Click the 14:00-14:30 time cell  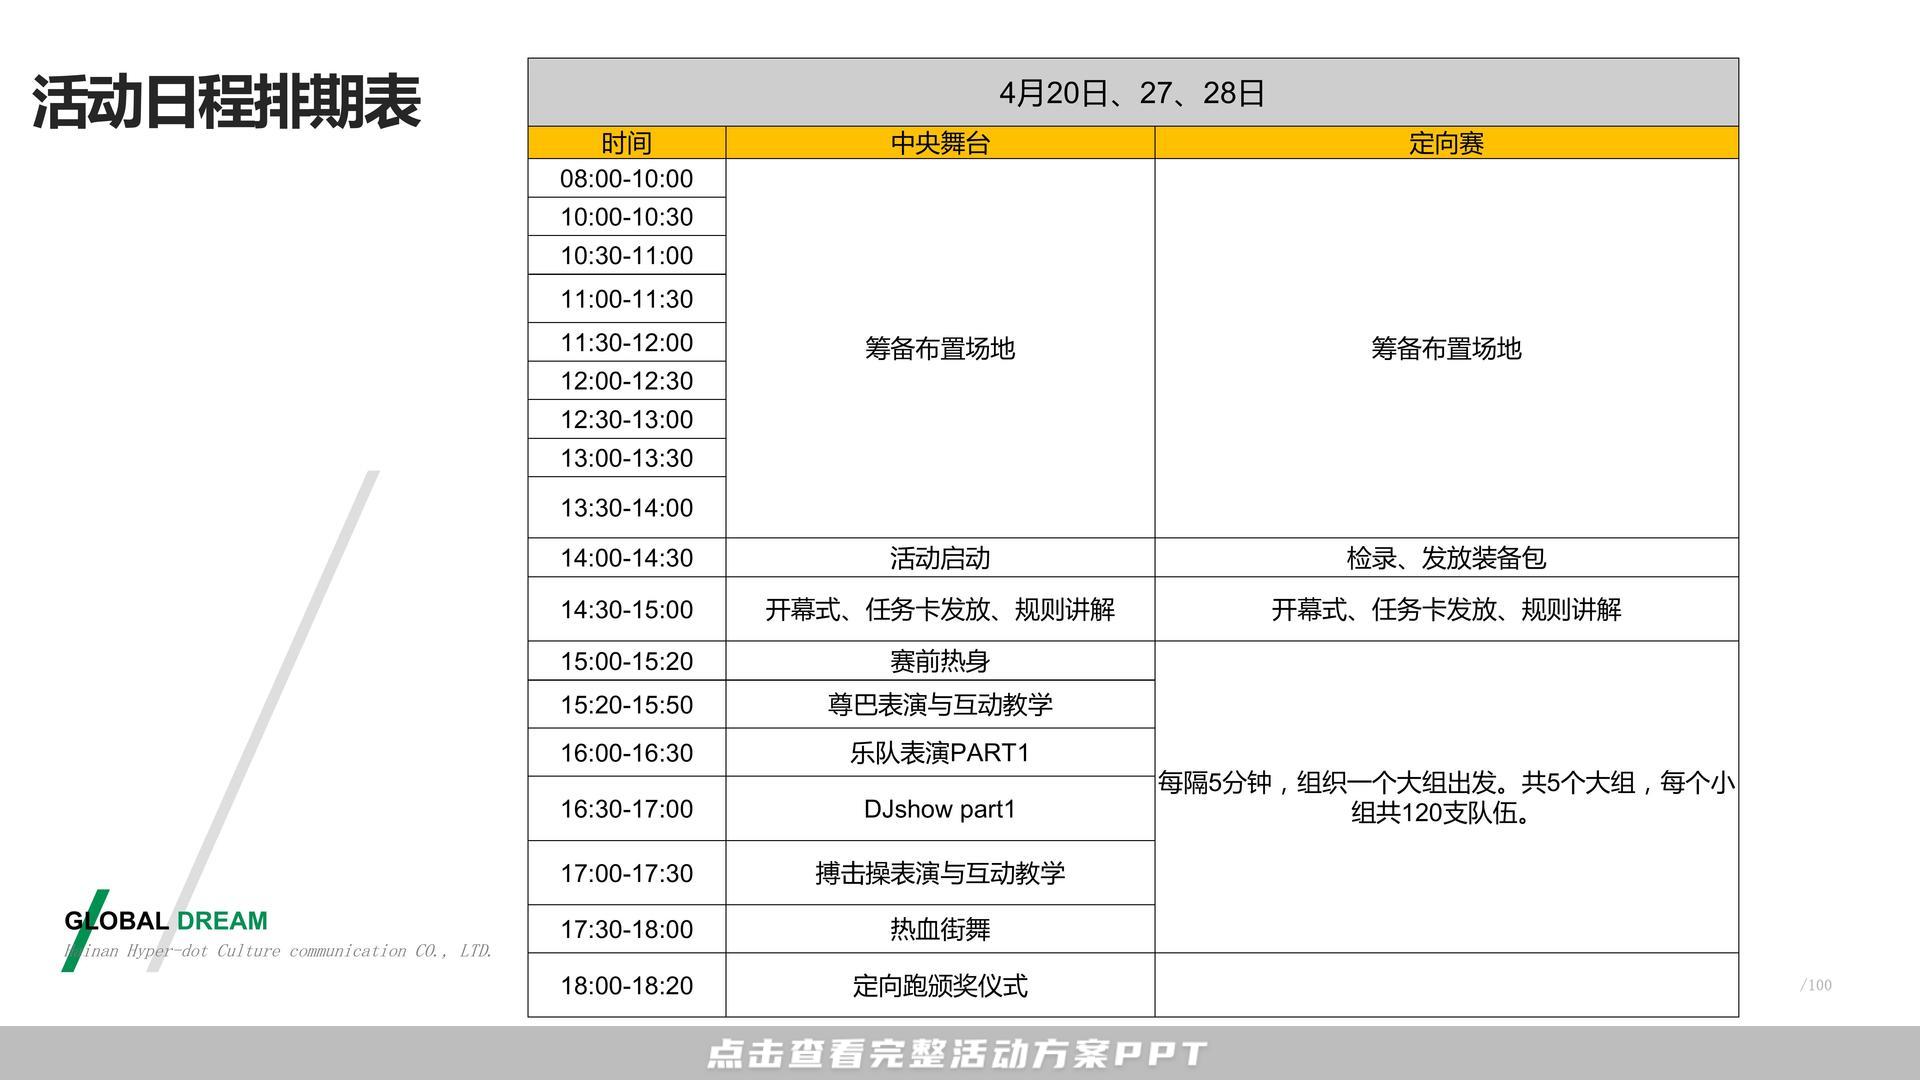(627, 558)
